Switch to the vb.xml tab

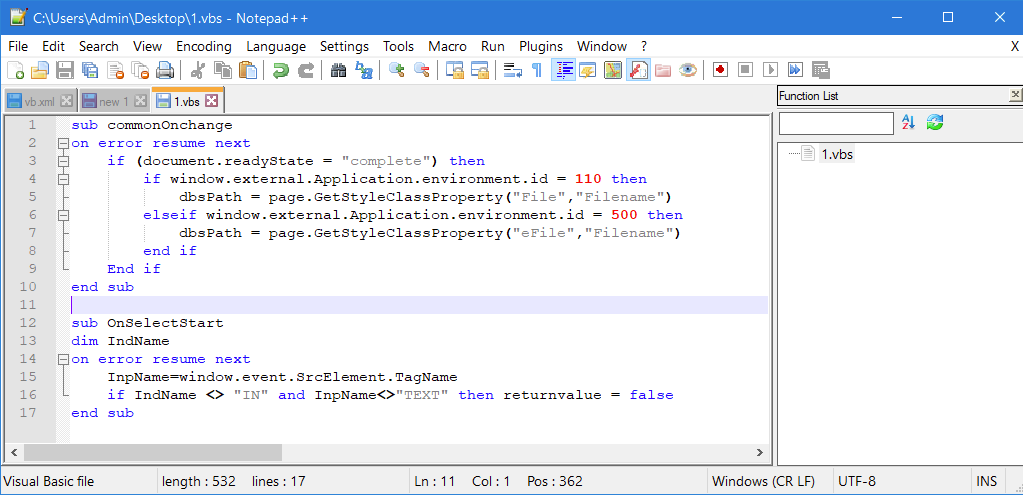(x=40, y=101)
